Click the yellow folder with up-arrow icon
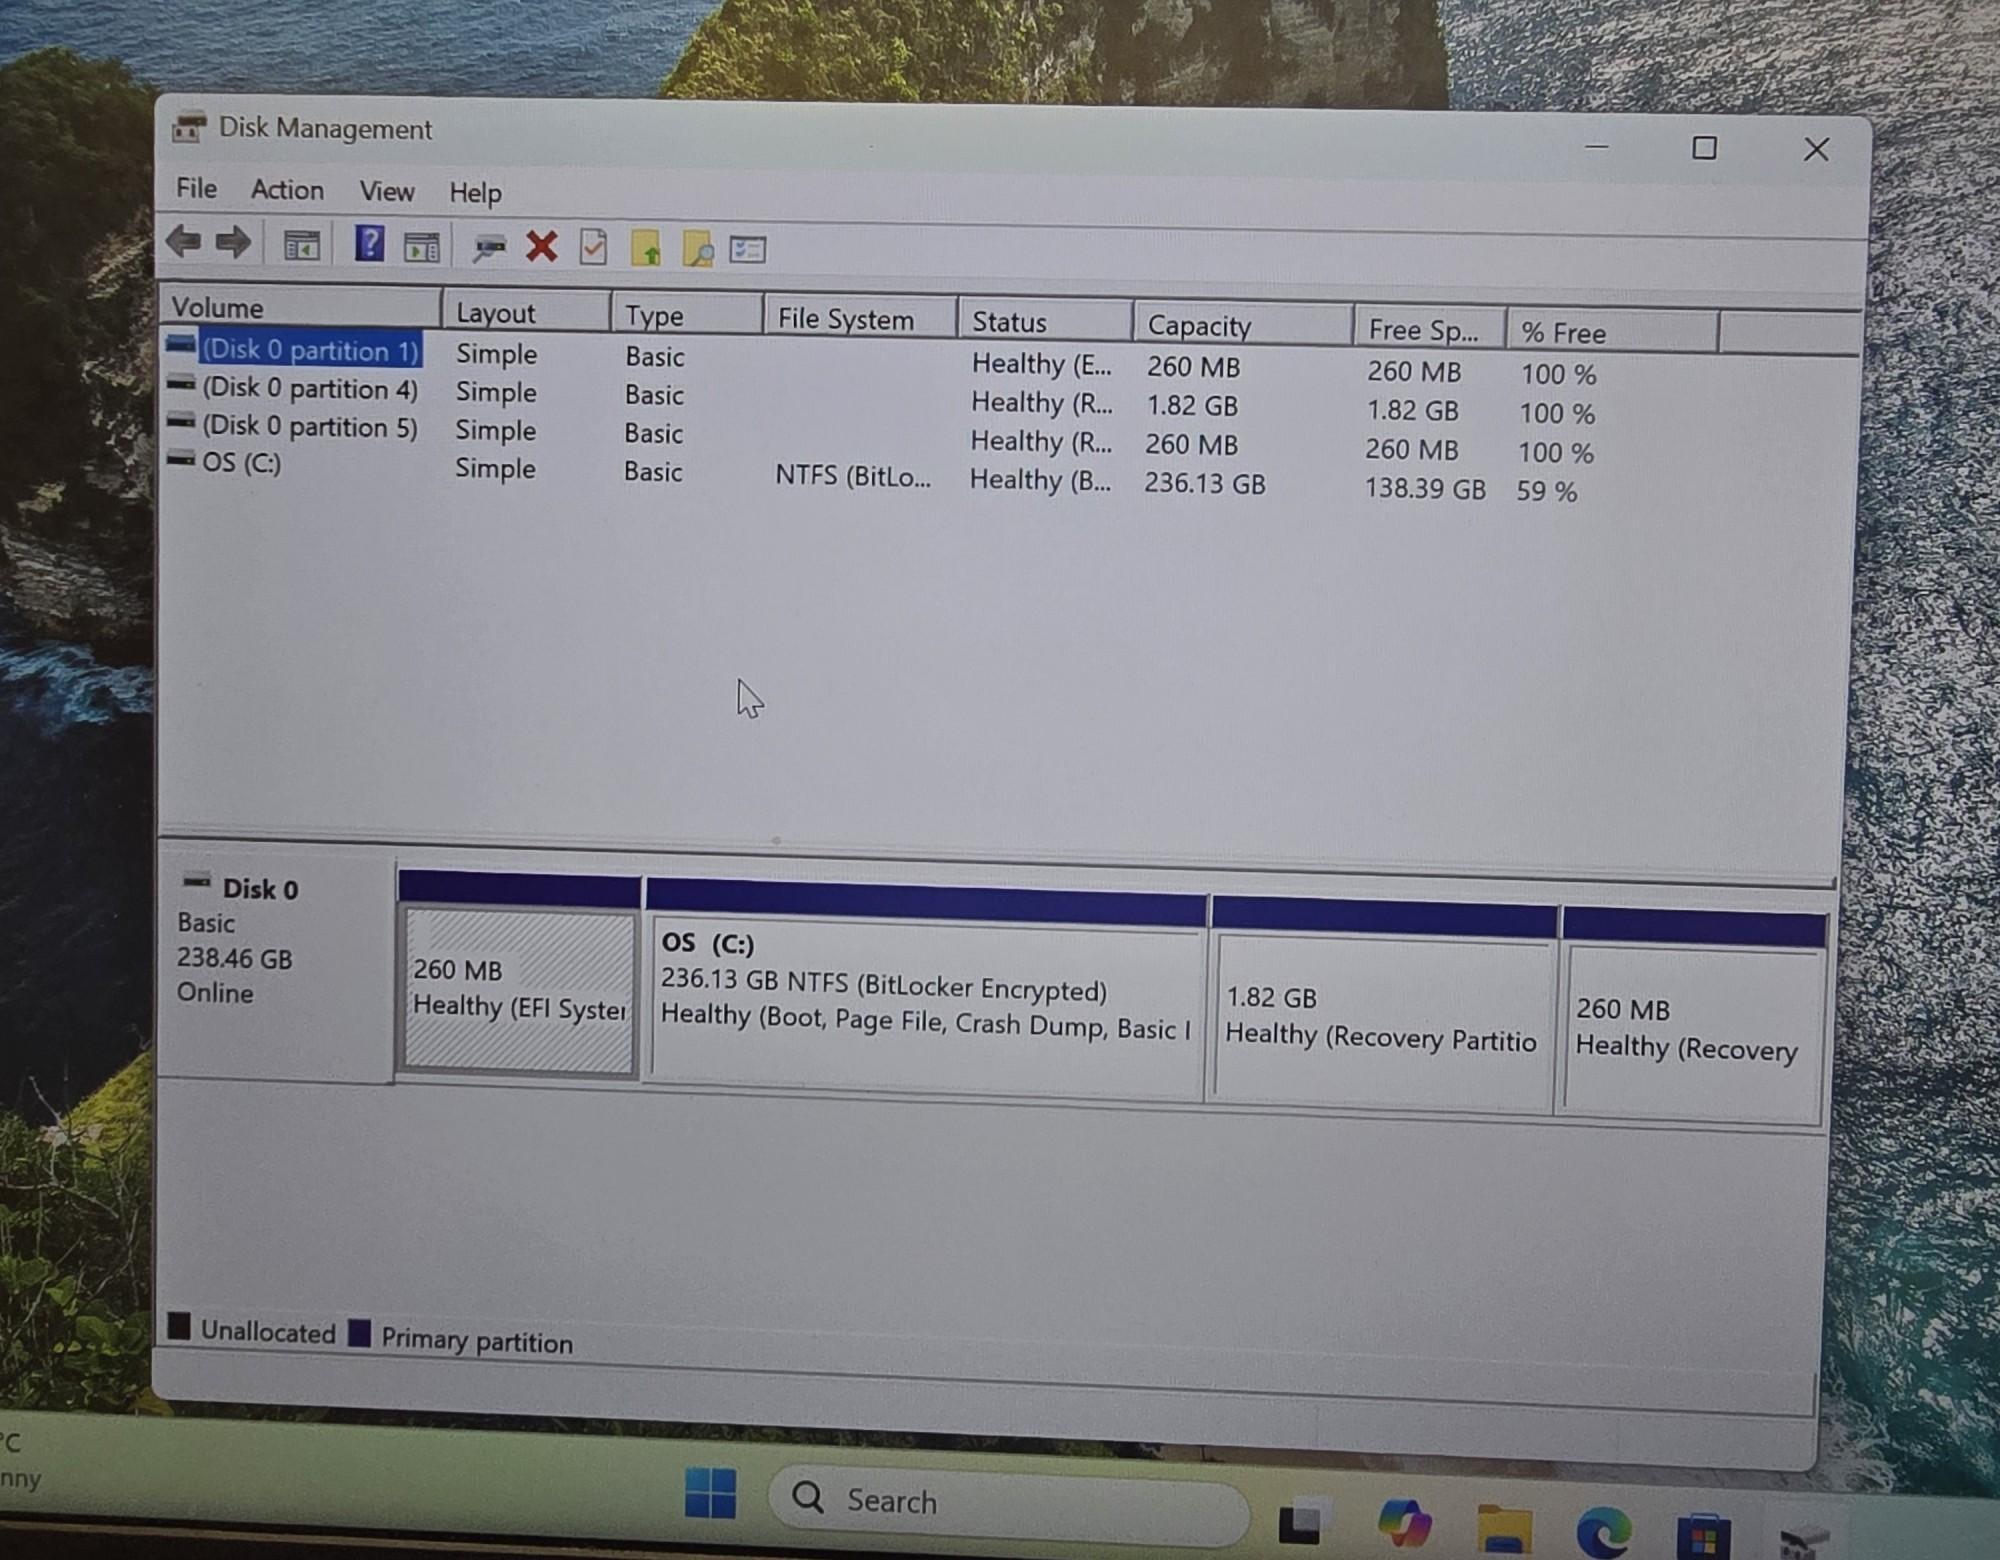The height and width of the screenshot is (1560, 2000). pyautogui.click(x=646, y=248)
